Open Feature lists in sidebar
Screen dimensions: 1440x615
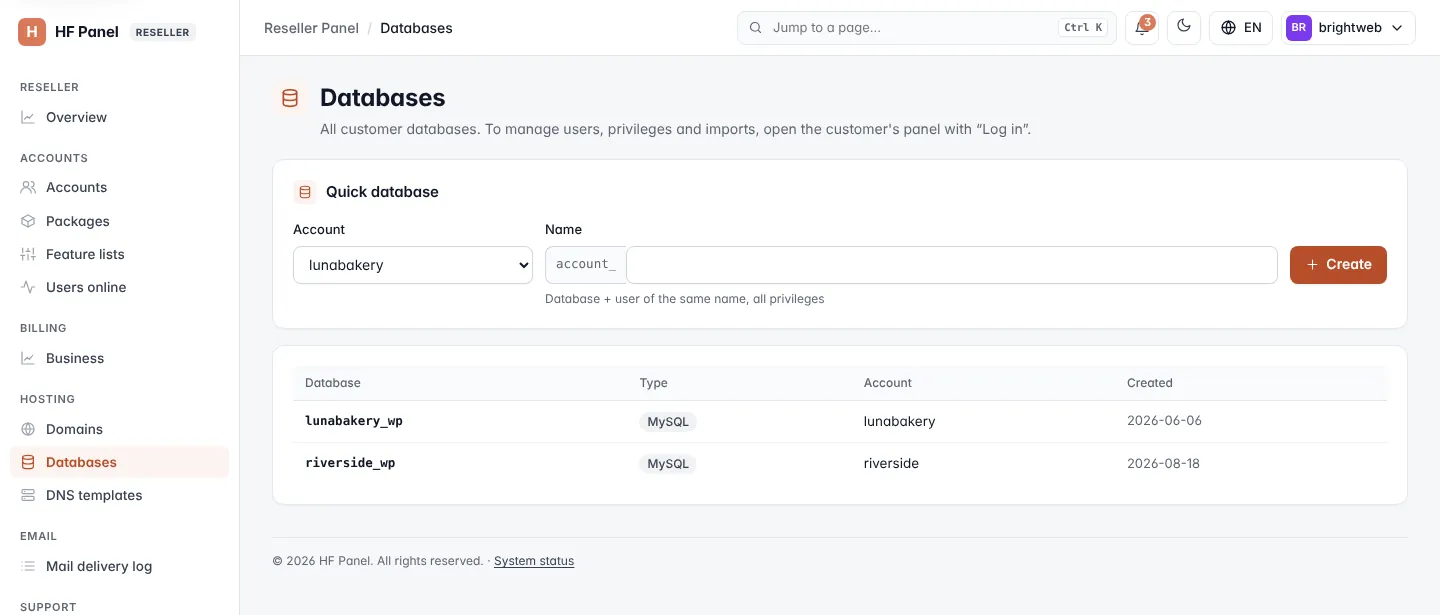click(x=119, y=254)
